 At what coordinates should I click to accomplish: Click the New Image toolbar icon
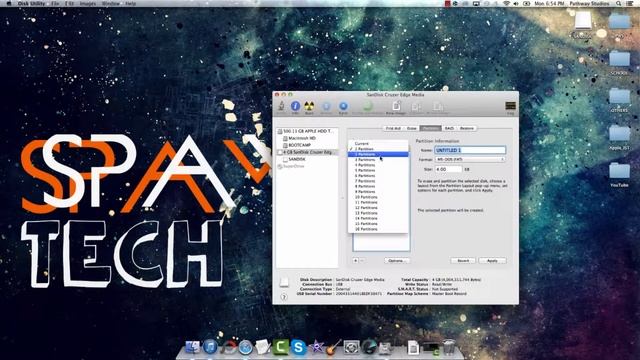396,106
